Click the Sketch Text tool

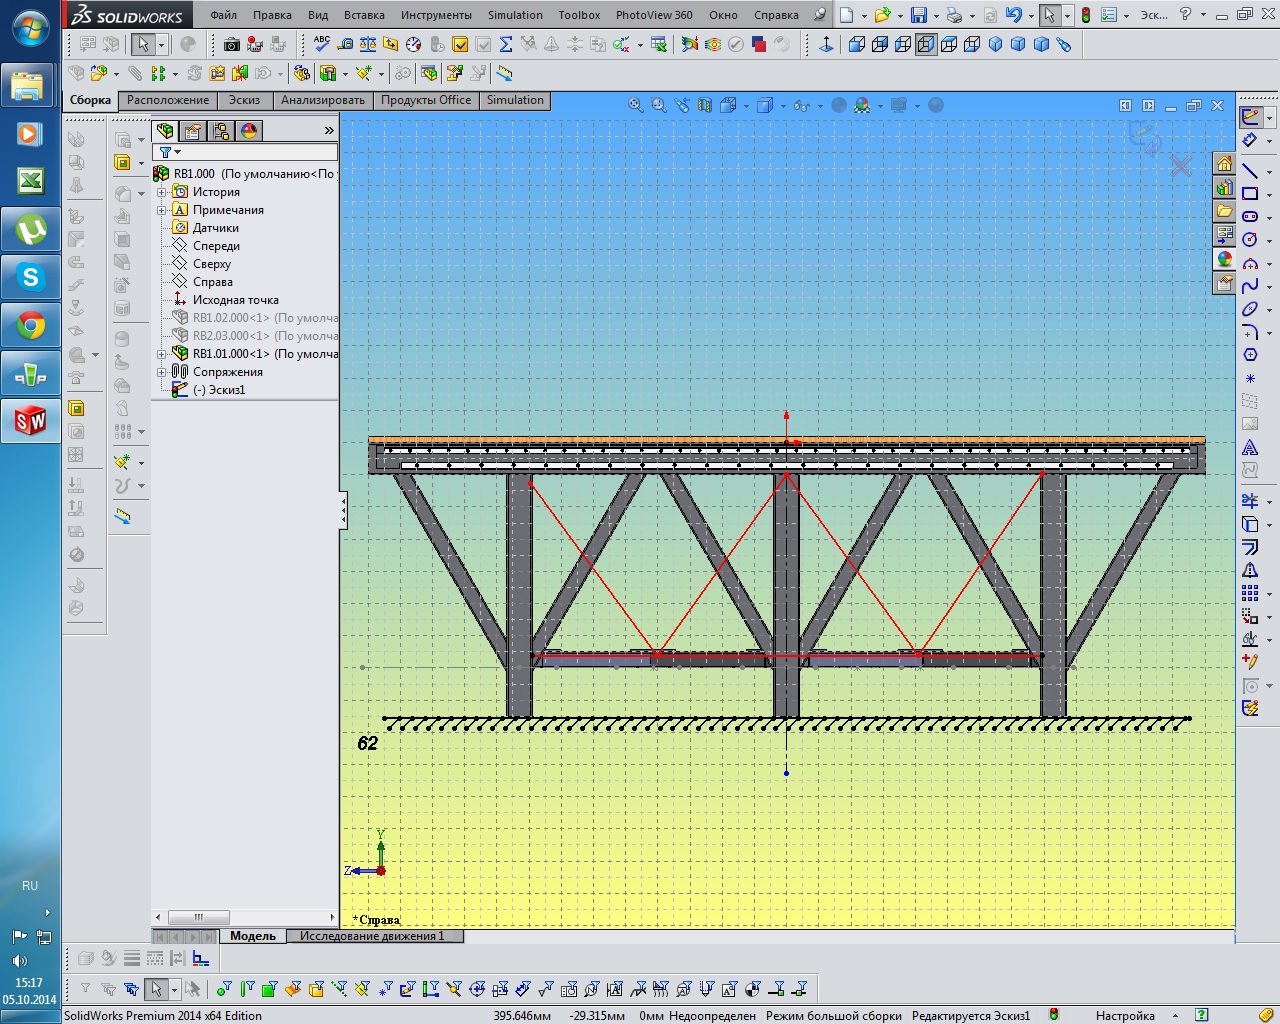1250,448
